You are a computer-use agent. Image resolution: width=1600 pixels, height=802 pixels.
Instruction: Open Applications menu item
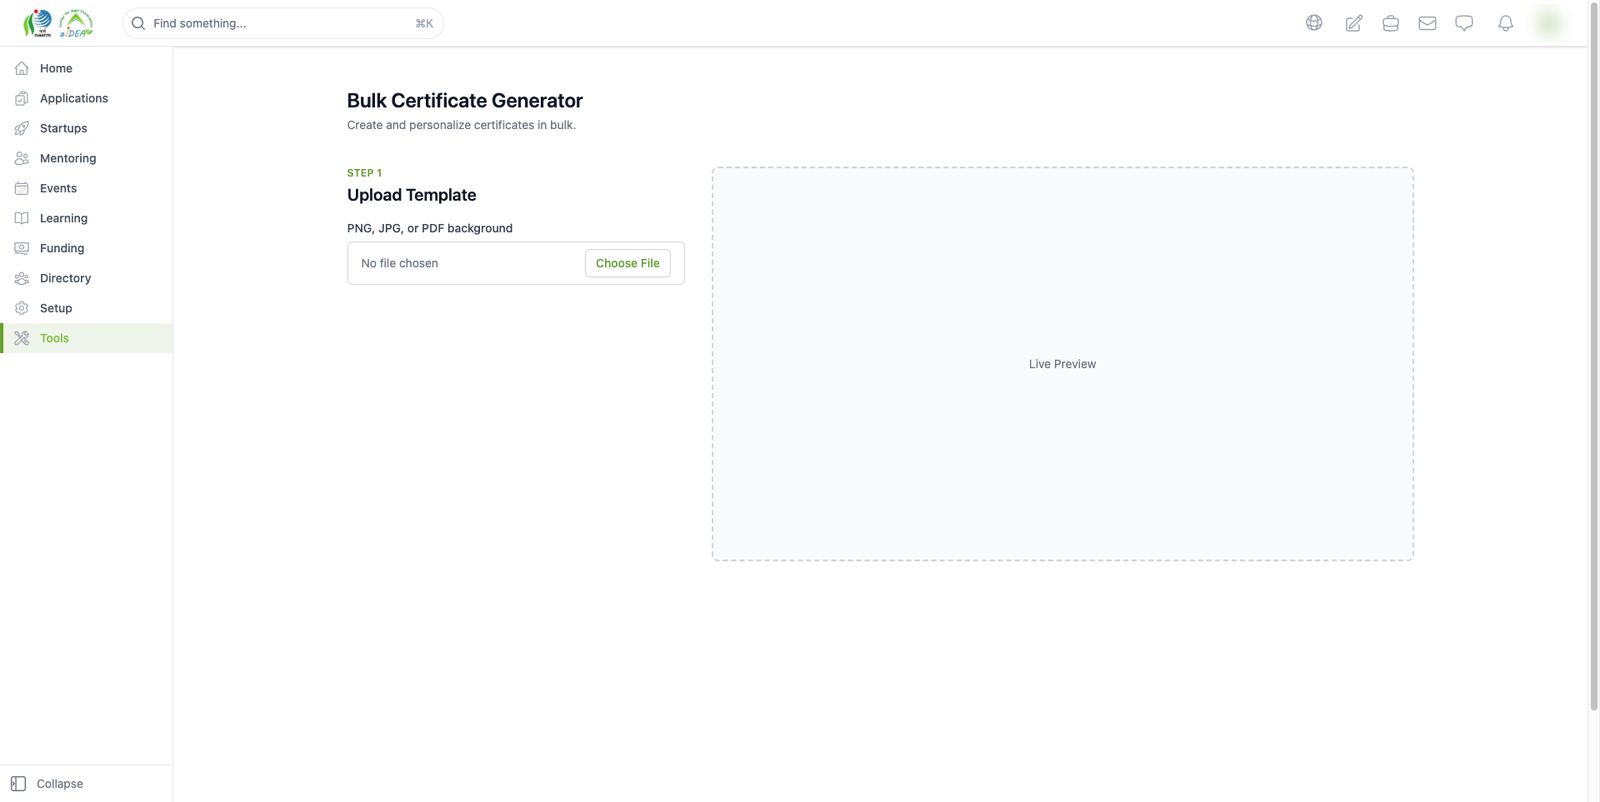click(x=86, y=98)
